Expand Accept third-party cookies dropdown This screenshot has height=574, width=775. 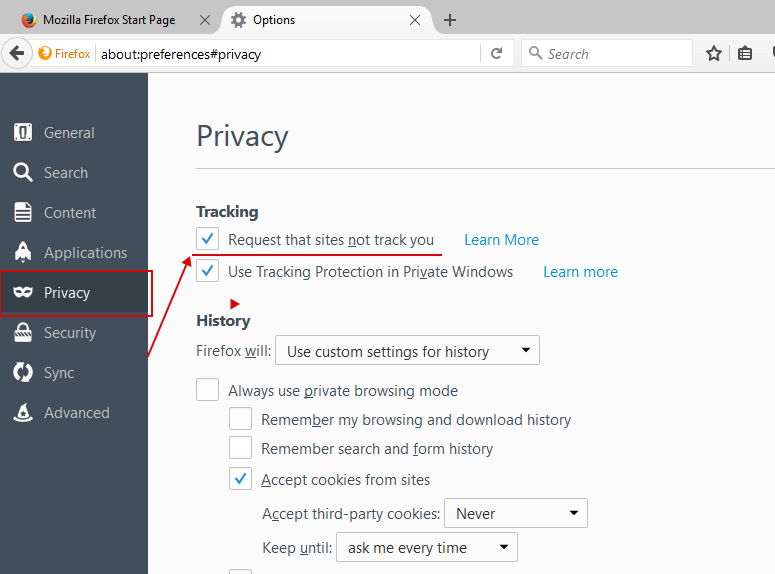[x=515, y=514]
